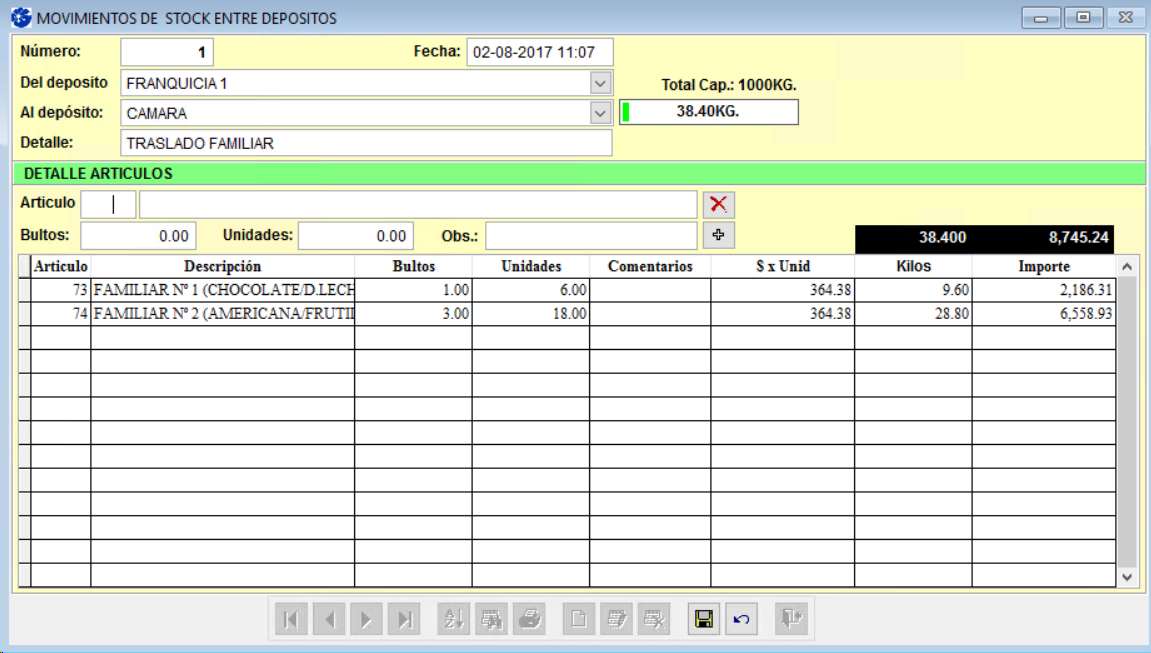
Task: Click the next record arrow icon
Action: tap(366, 620)
